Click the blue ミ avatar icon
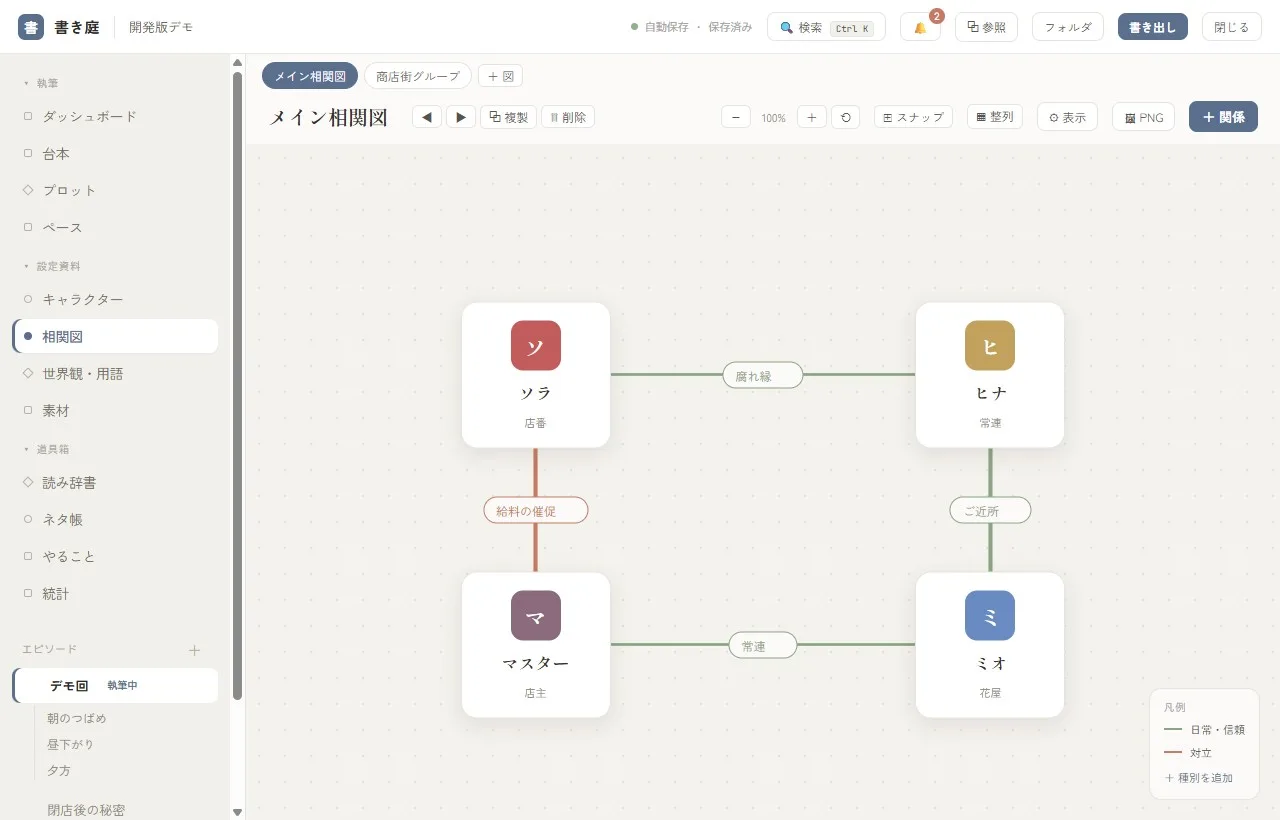The height and width of the screenshot is (820, 1280). pos(990,615)
